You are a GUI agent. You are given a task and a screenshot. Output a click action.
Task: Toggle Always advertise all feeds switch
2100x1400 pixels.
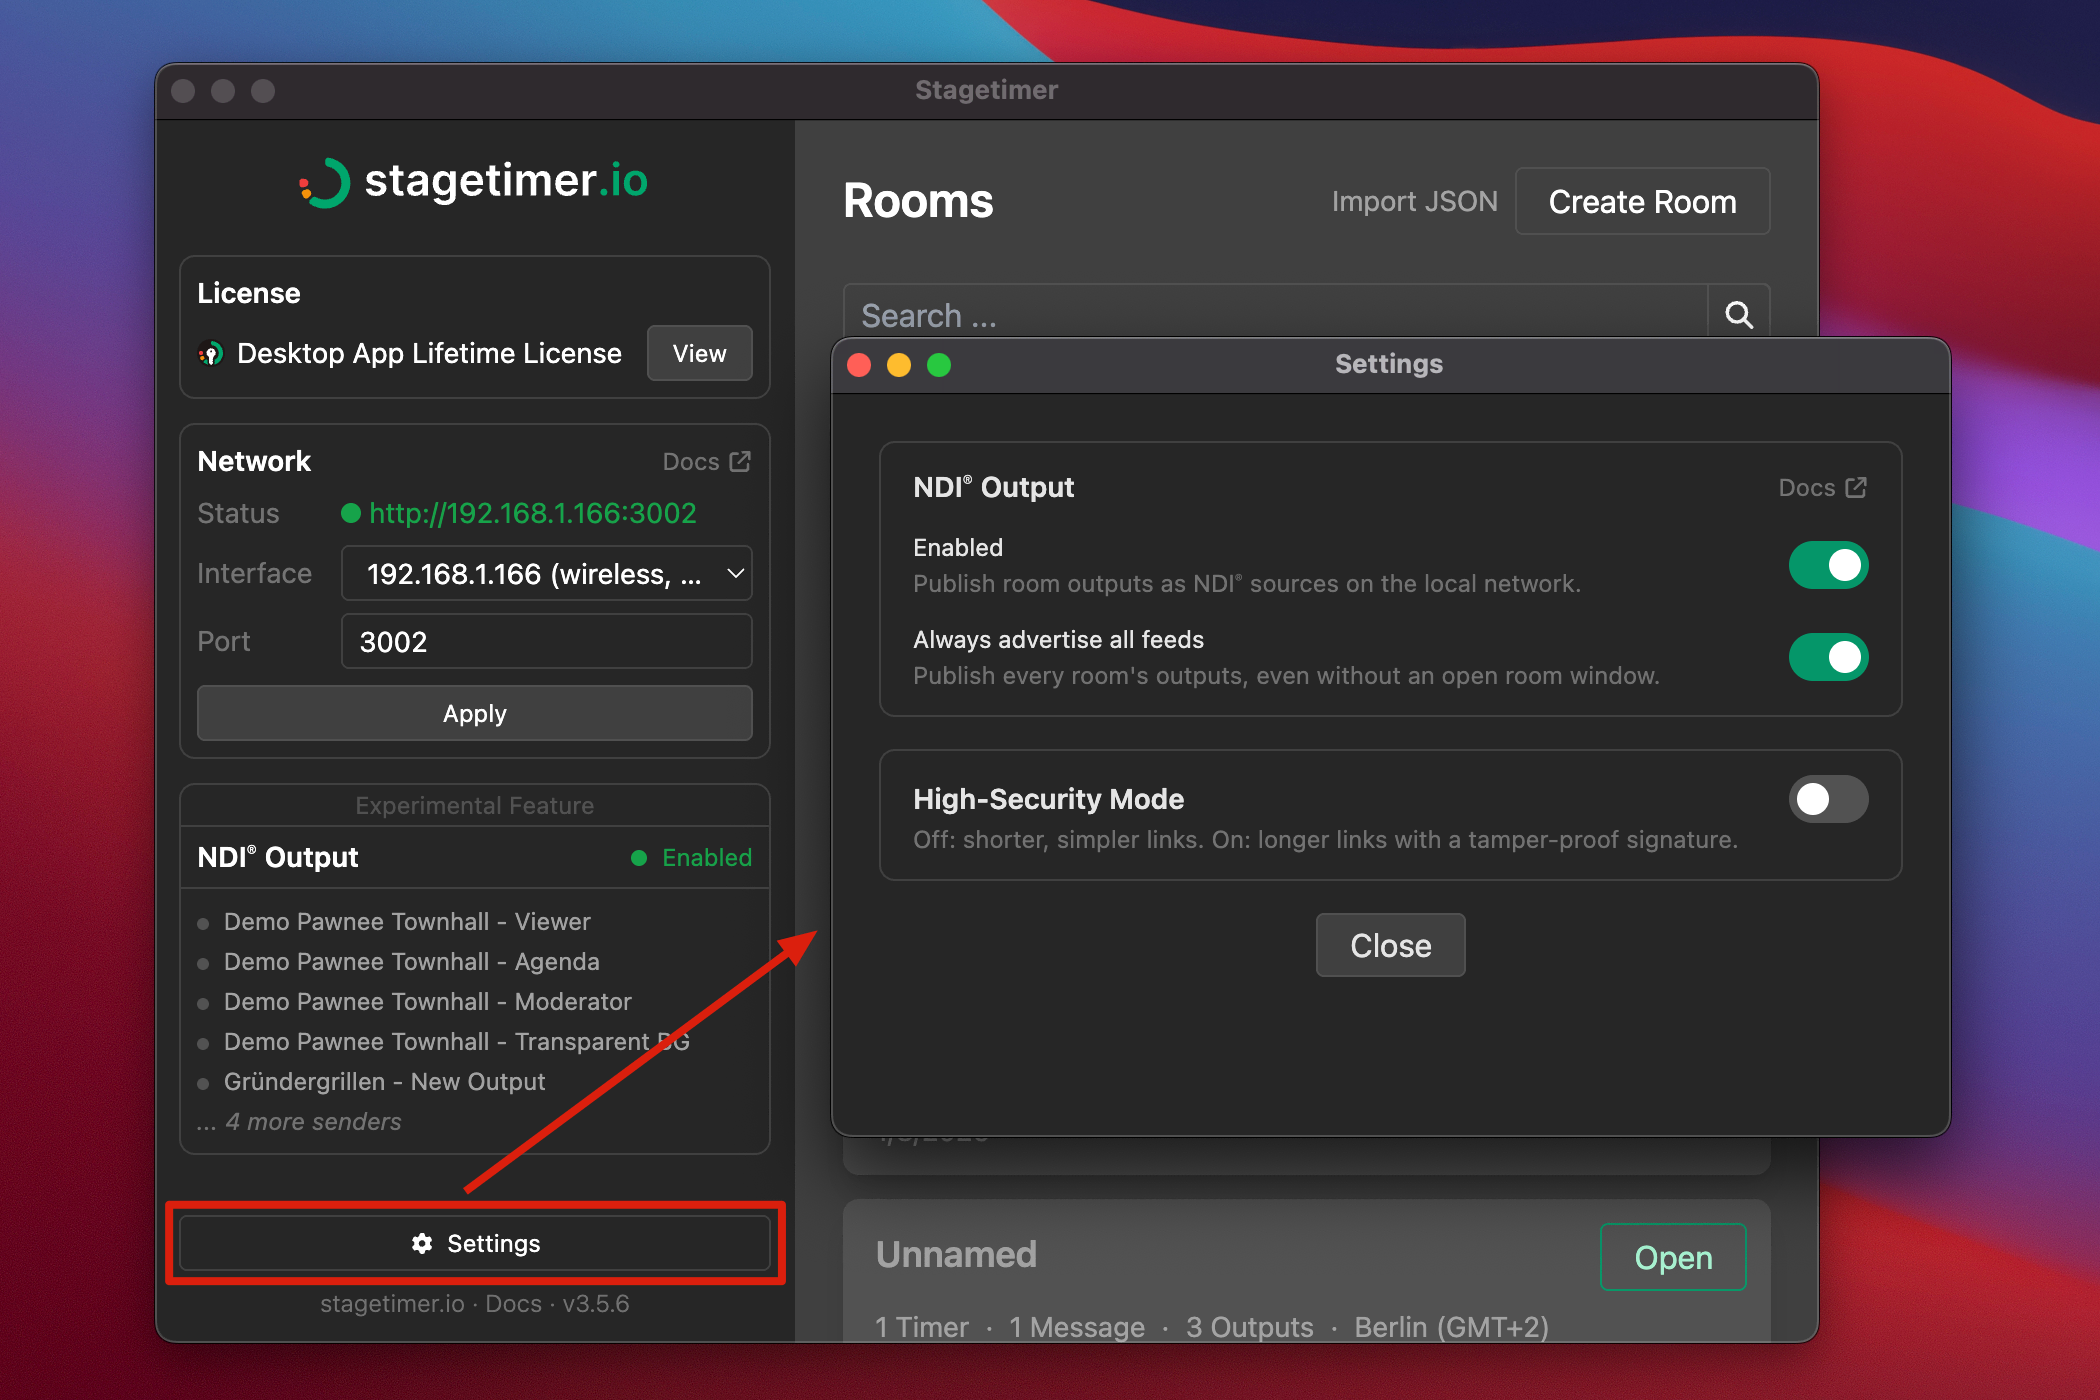click(x=1828, y=657)
